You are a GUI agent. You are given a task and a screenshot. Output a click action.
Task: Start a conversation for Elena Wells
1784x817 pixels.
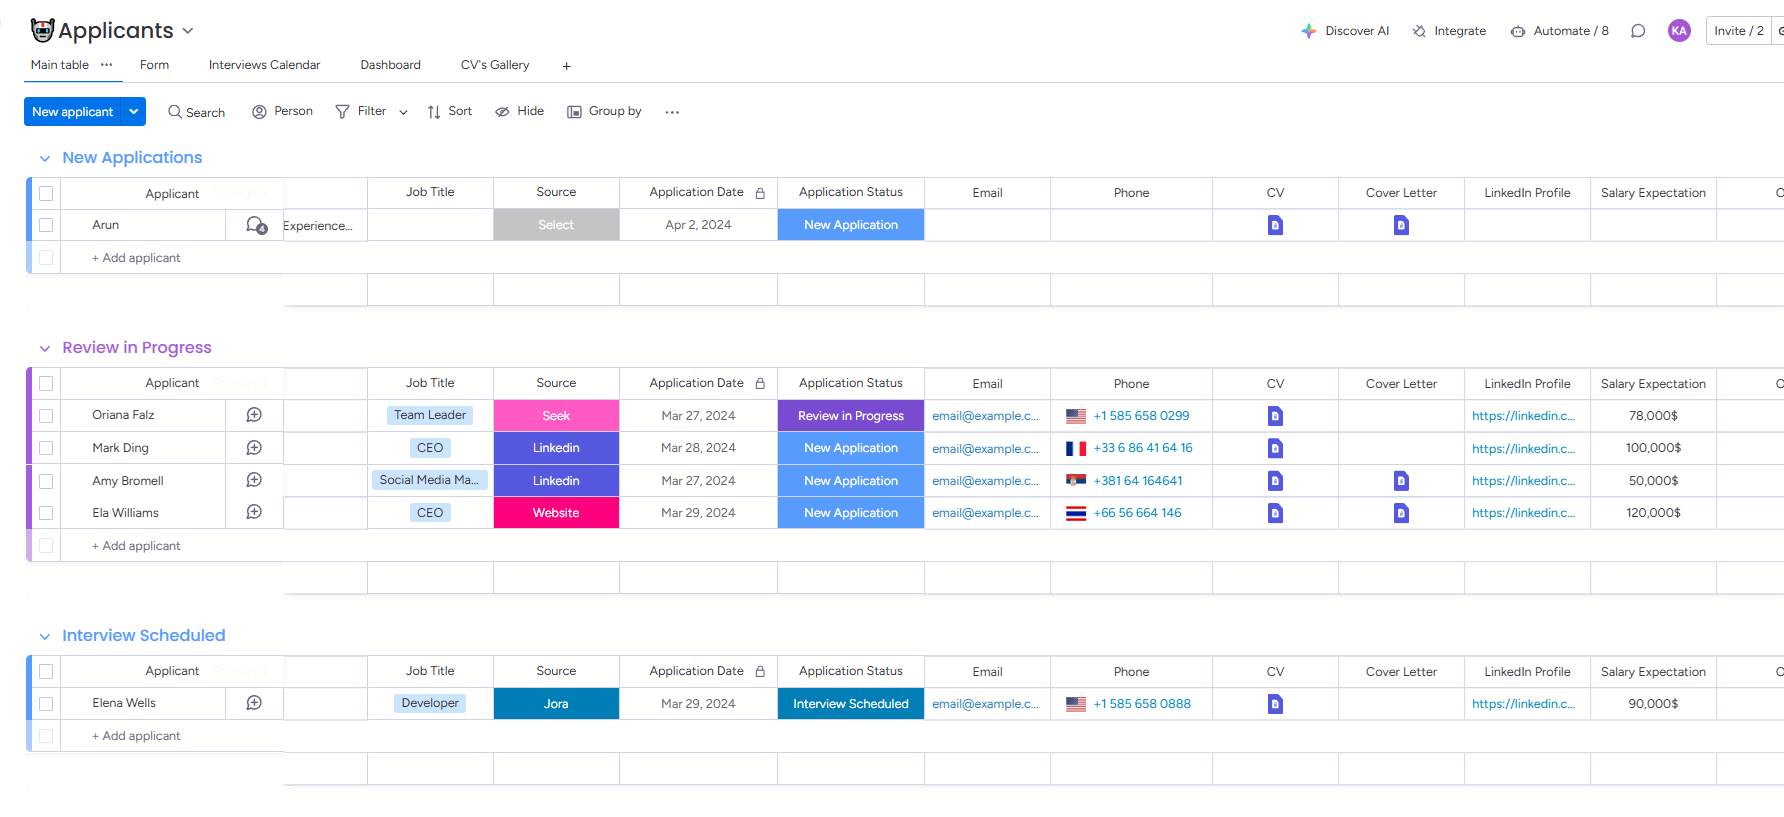(254, 703)
